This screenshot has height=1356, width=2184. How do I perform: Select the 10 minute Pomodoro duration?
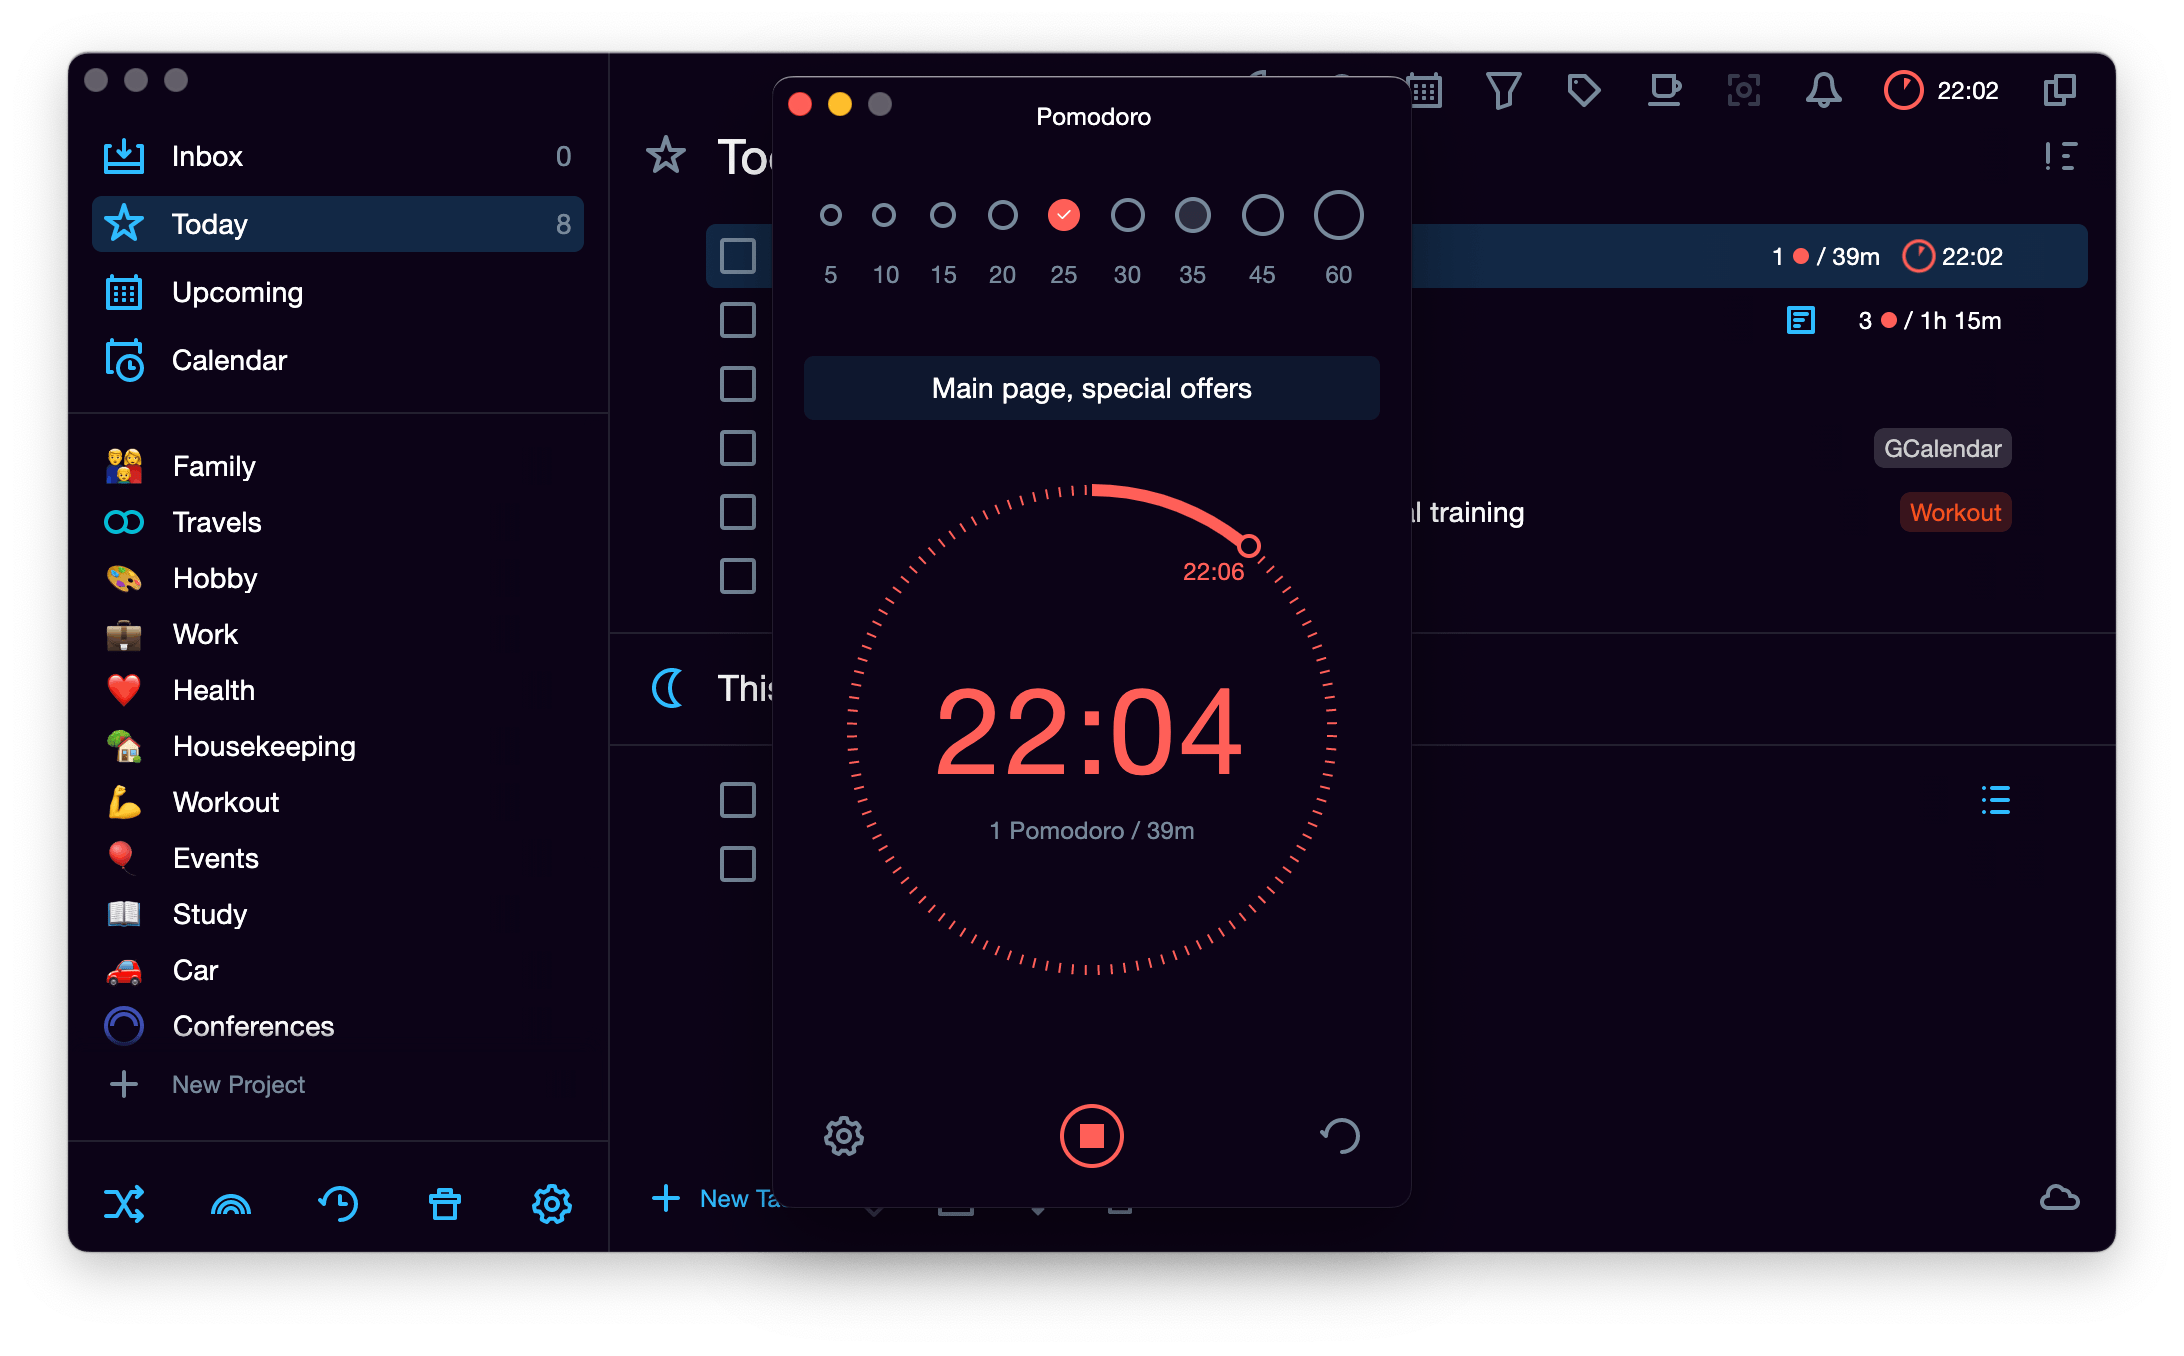click(884, 215)
